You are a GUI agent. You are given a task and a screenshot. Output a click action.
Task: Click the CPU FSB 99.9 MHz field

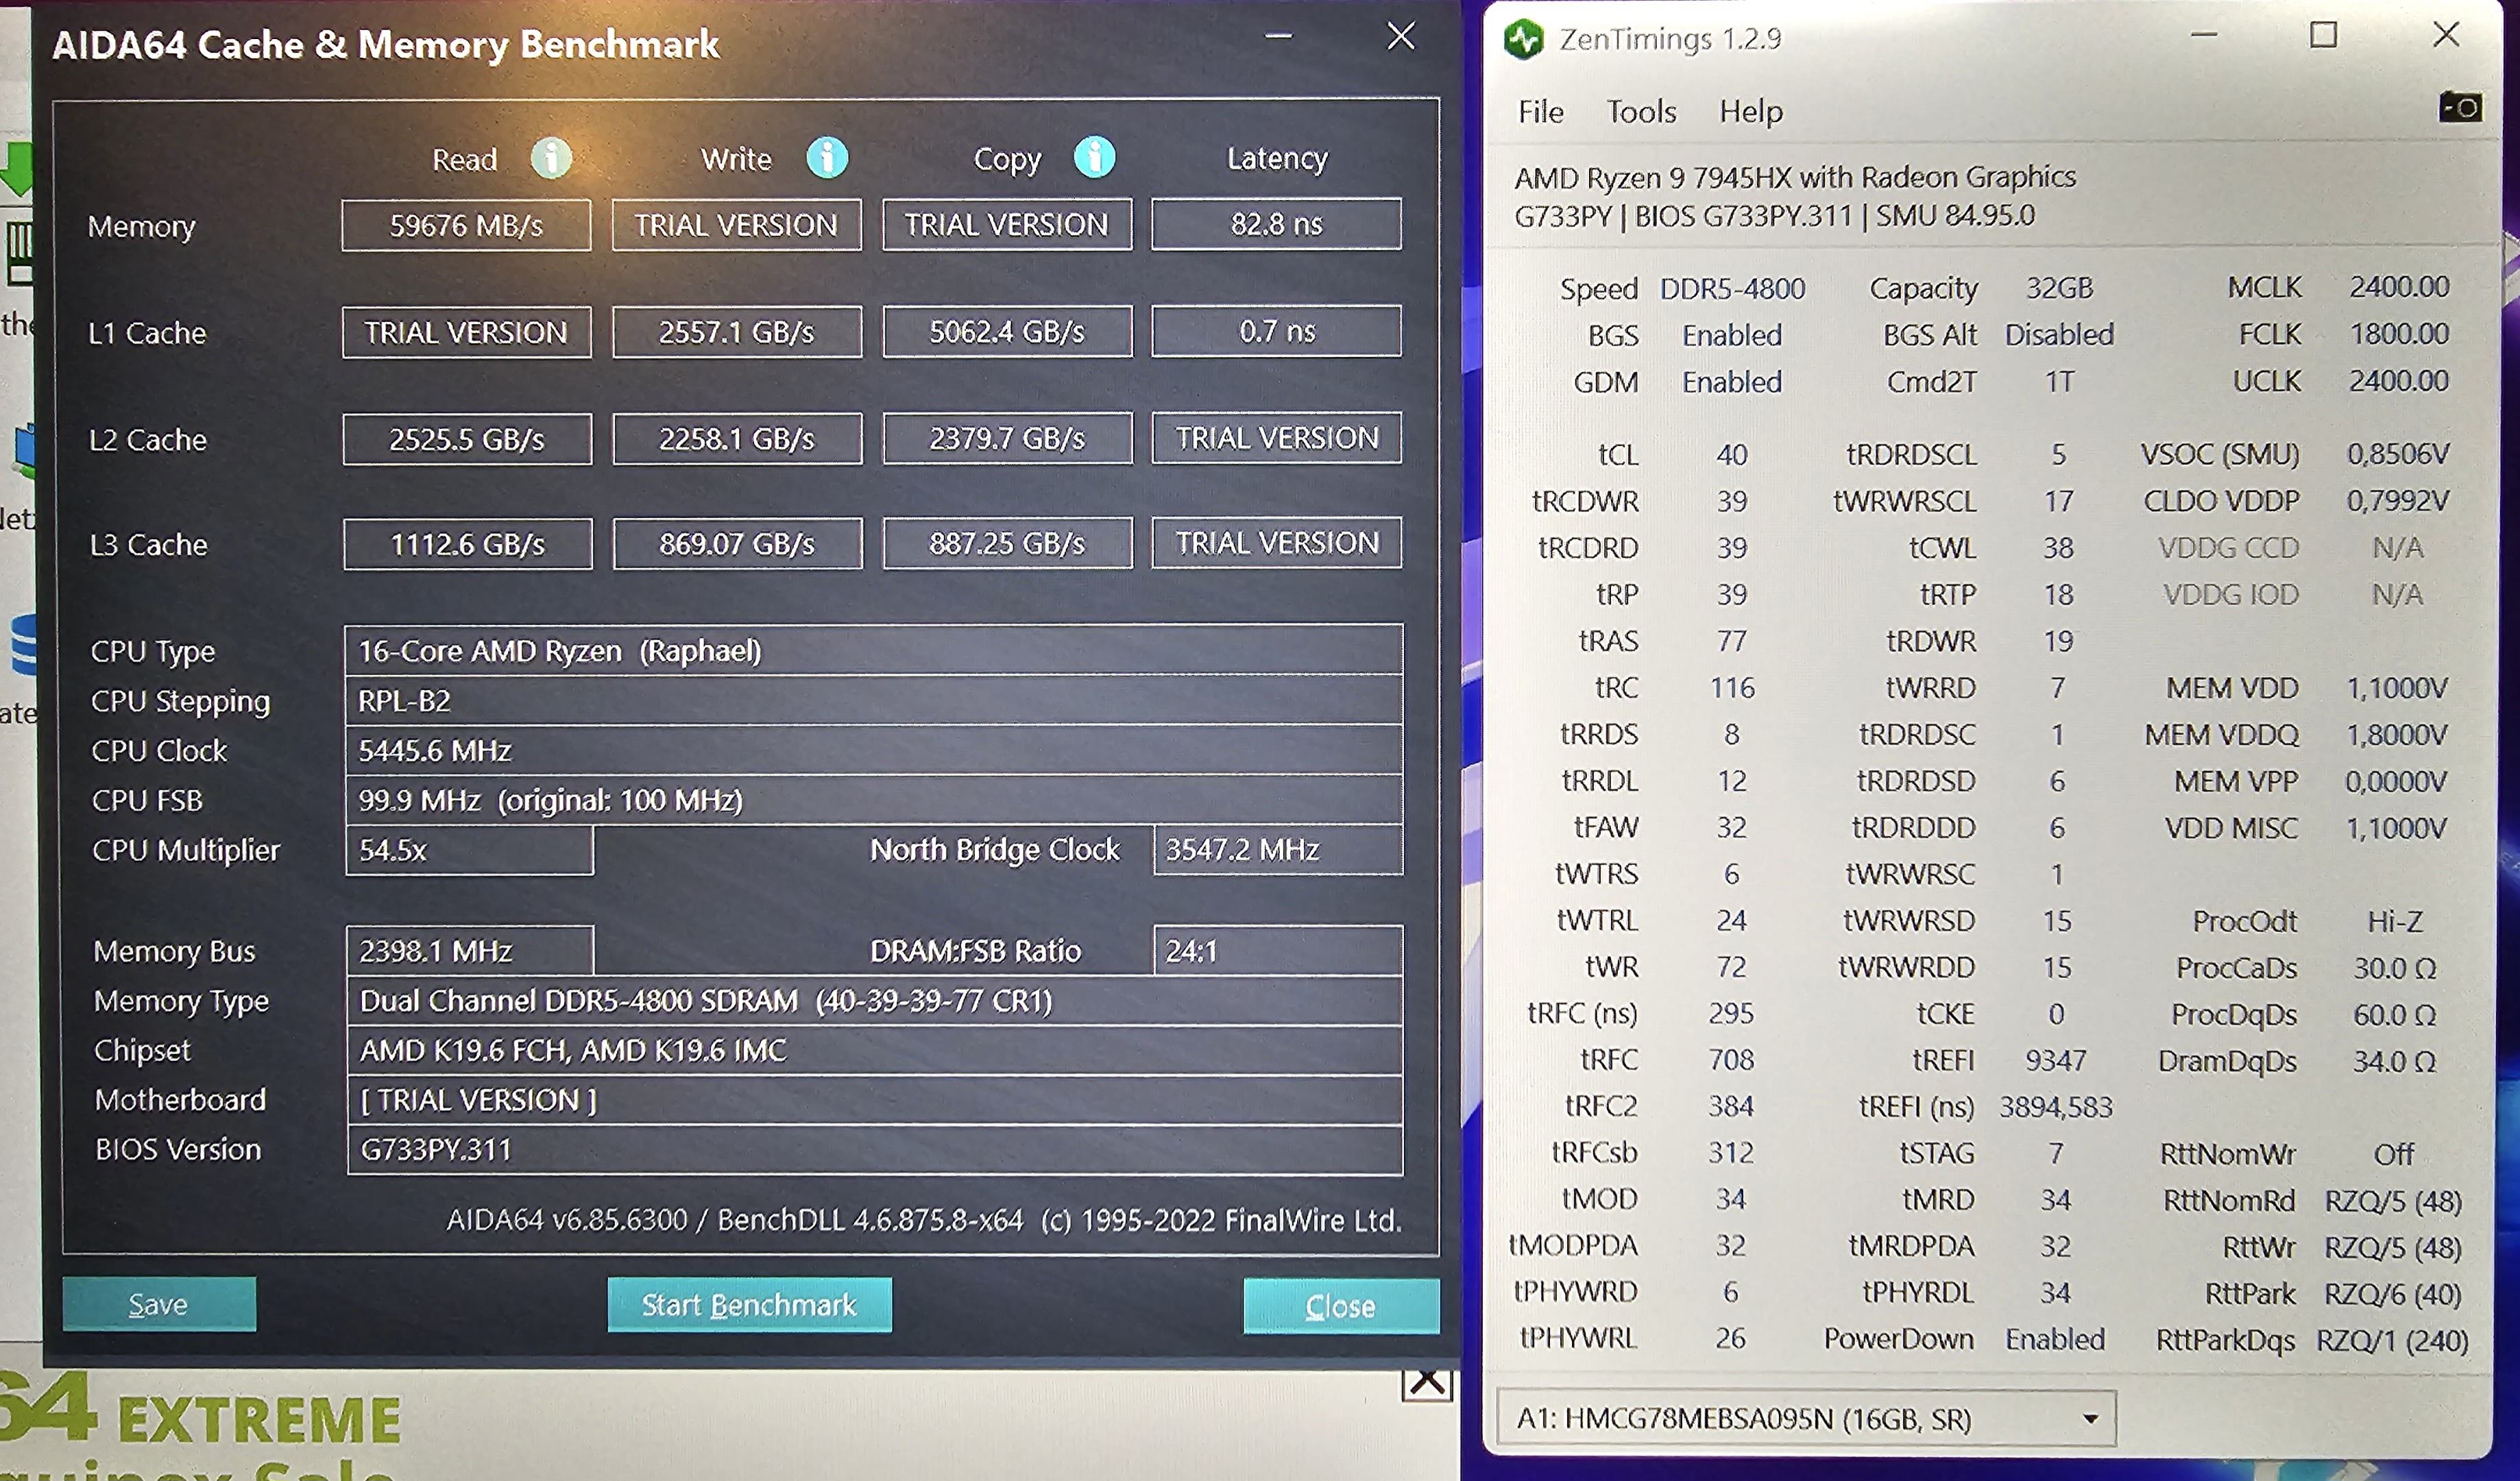[x=874, y=800]
